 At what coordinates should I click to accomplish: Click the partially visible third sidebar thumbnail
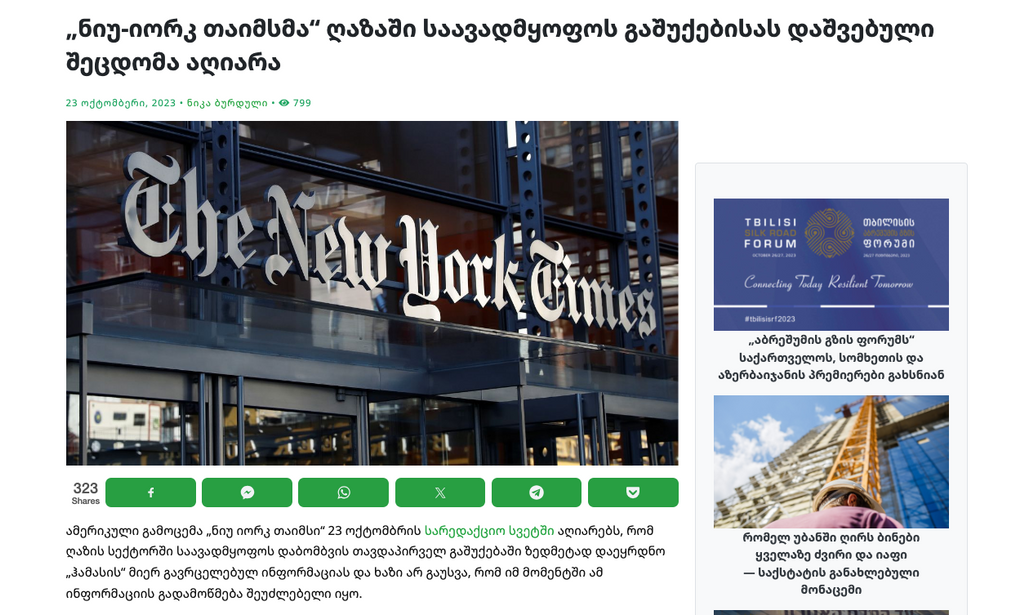[831, 612]
